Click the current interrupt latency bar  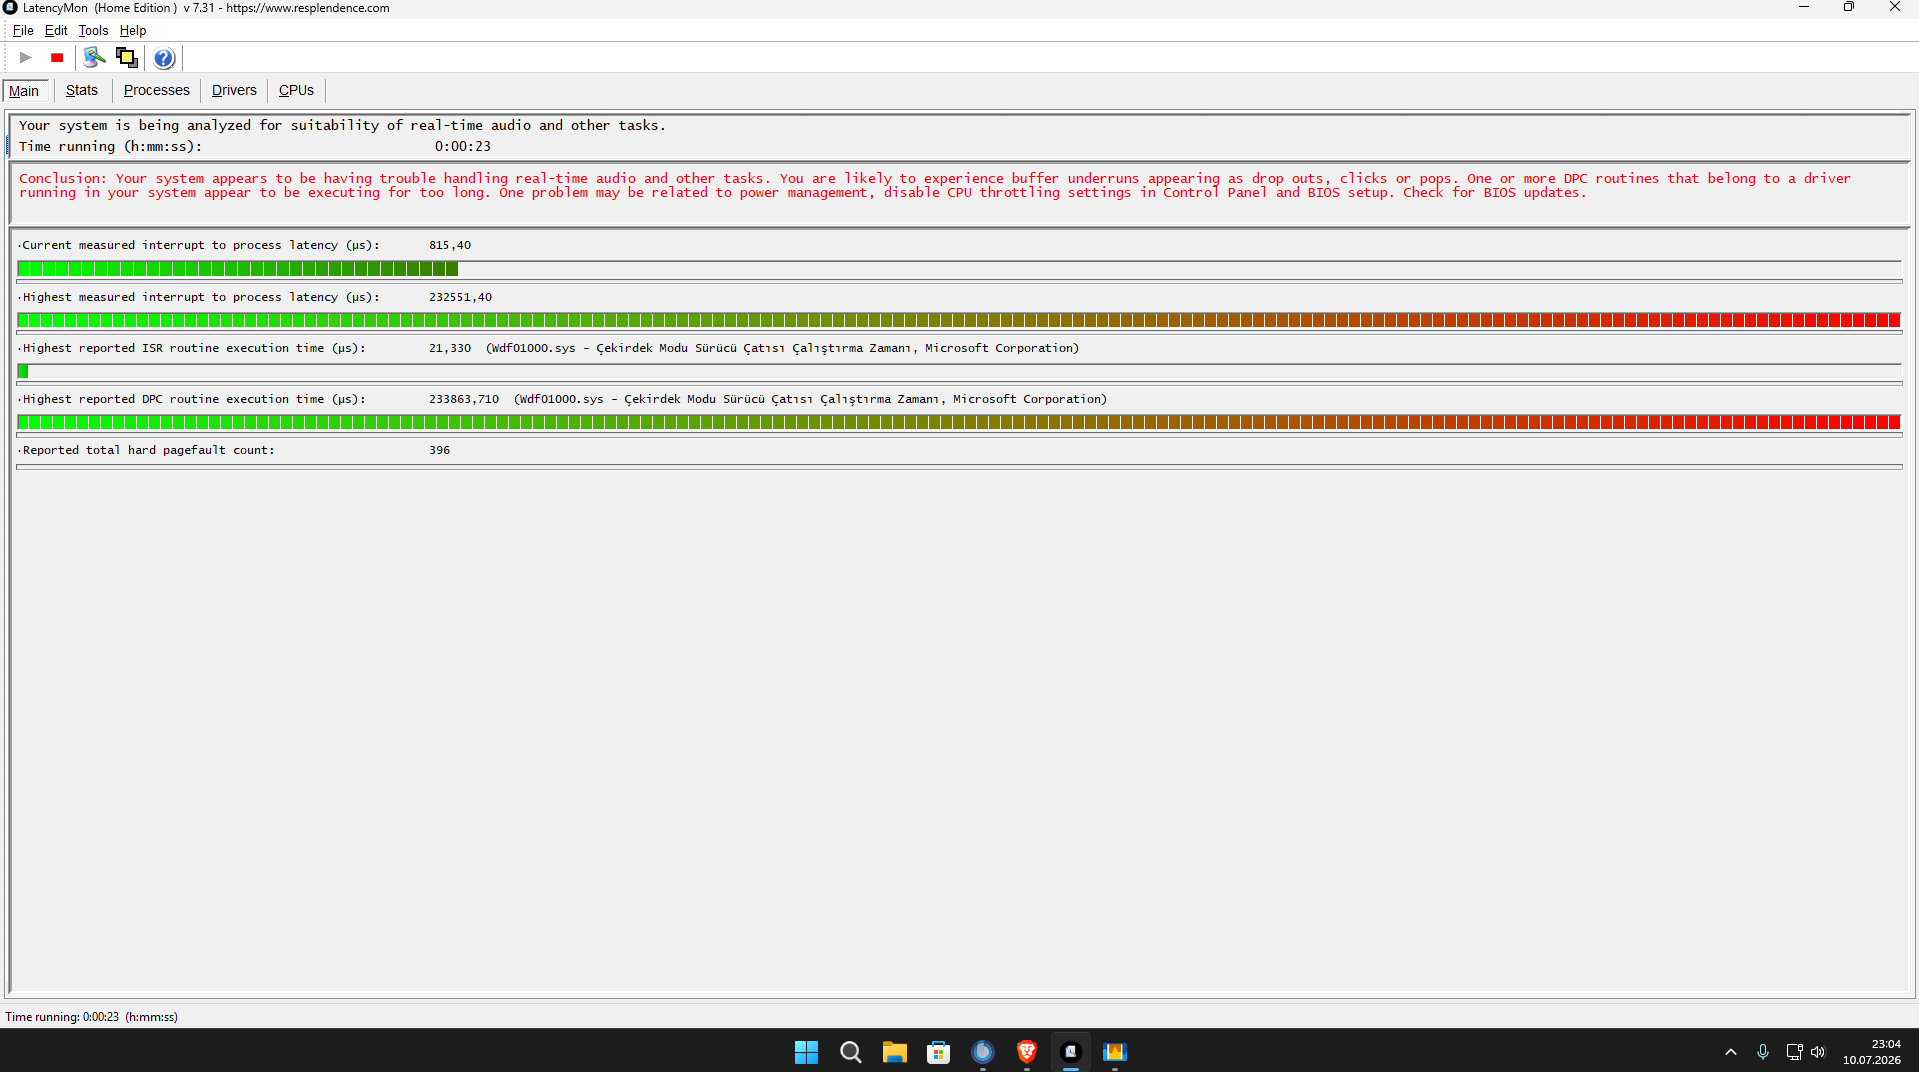[x=959, y=269]
